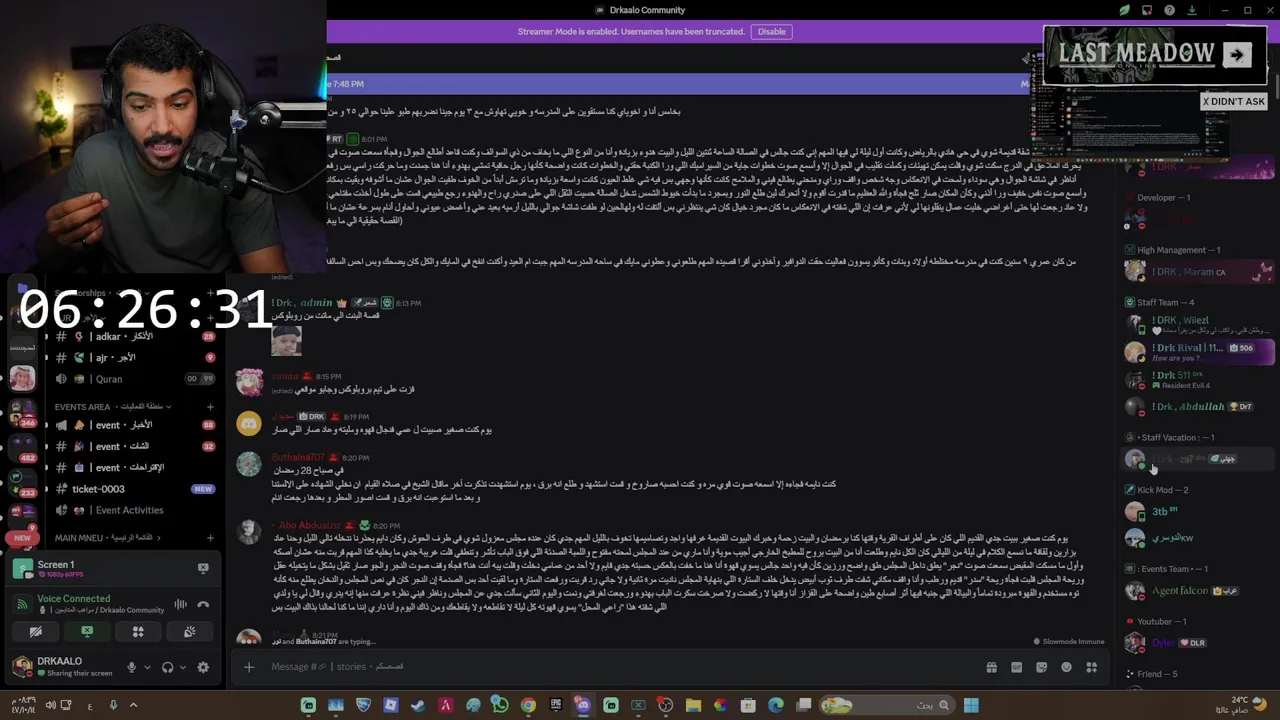Toggle the camera button in voice panel
The width and height of the screenshot is (1280, 720).
click(x=36, y=632)
